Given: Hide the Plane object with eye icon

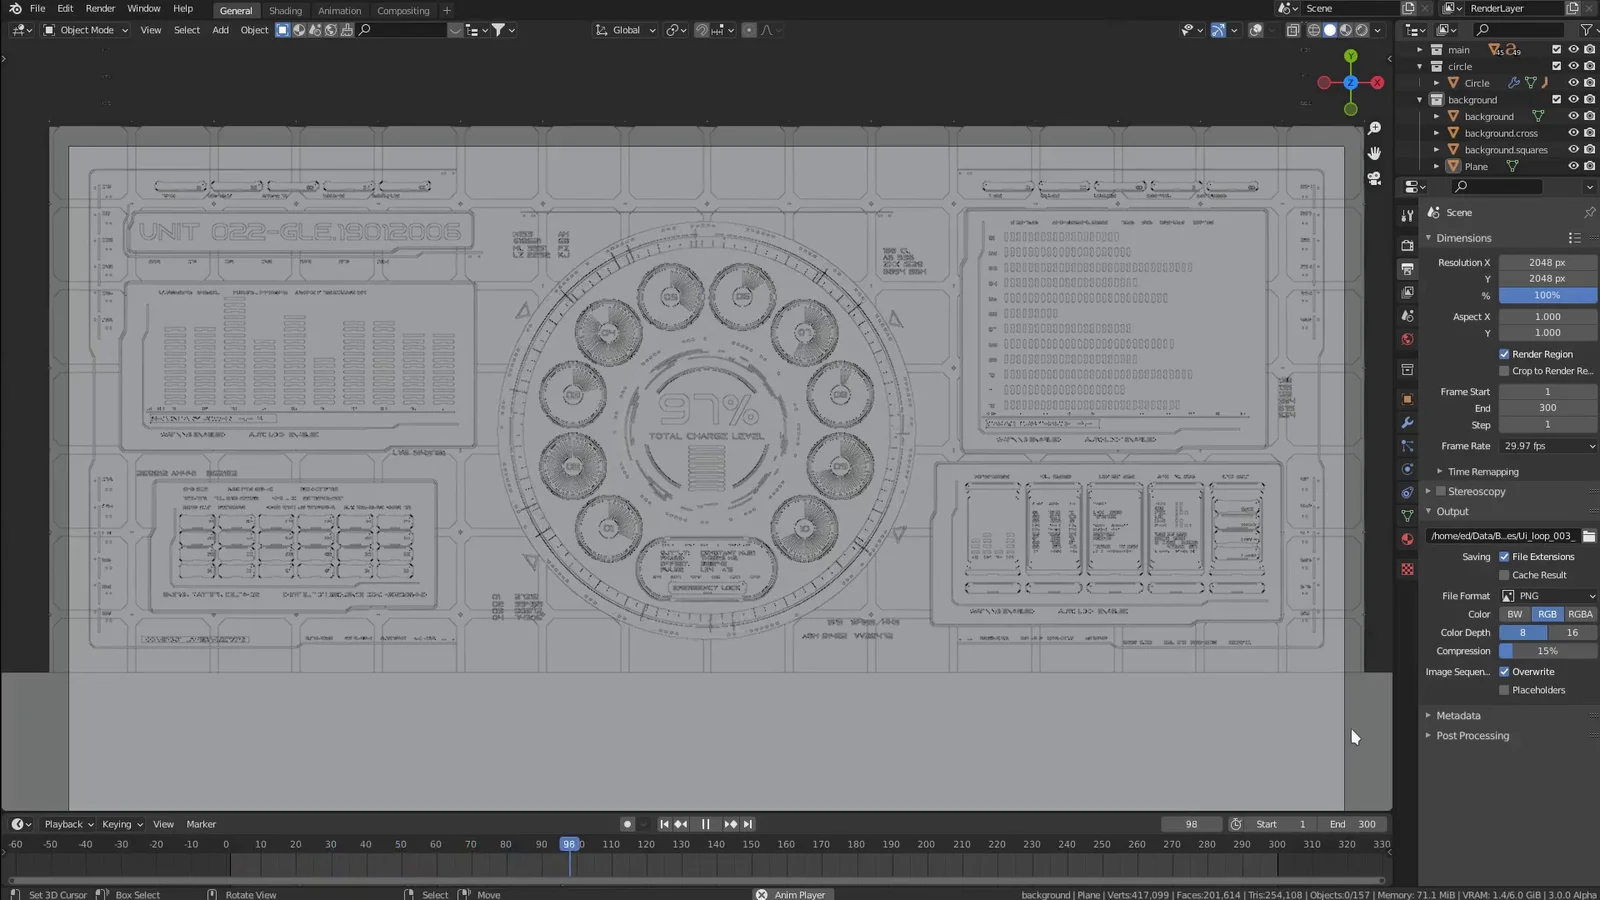Looking at the screenshot, I should coord(1573,167).
